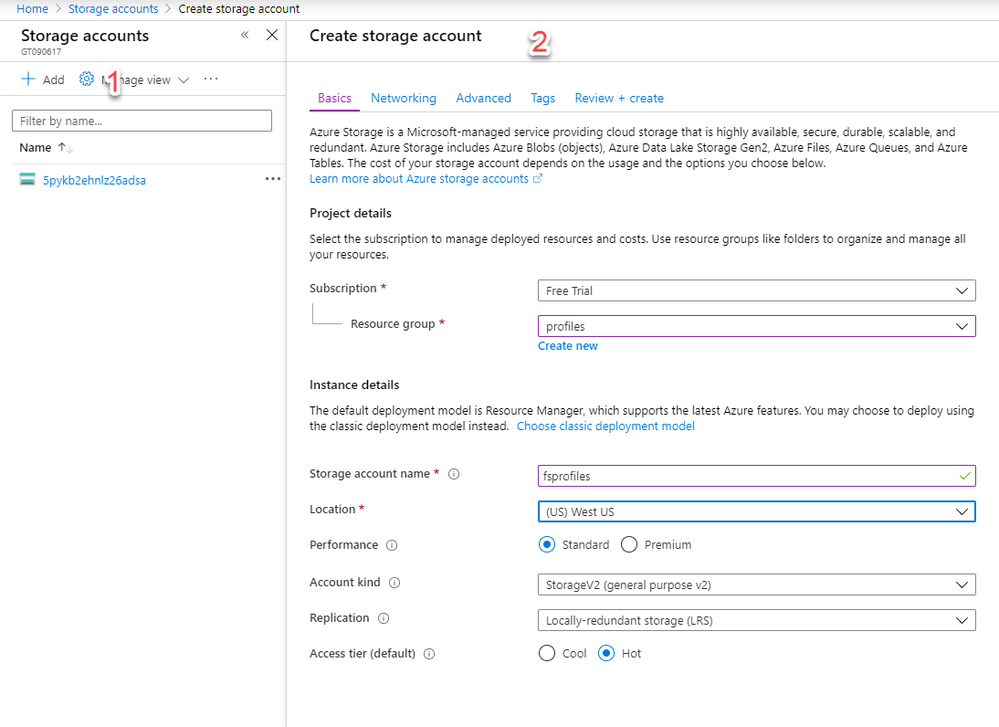Select the Premium performance radio button
Image resolution: width=999 pixels, height=727 pixels.
click(629, 545)
